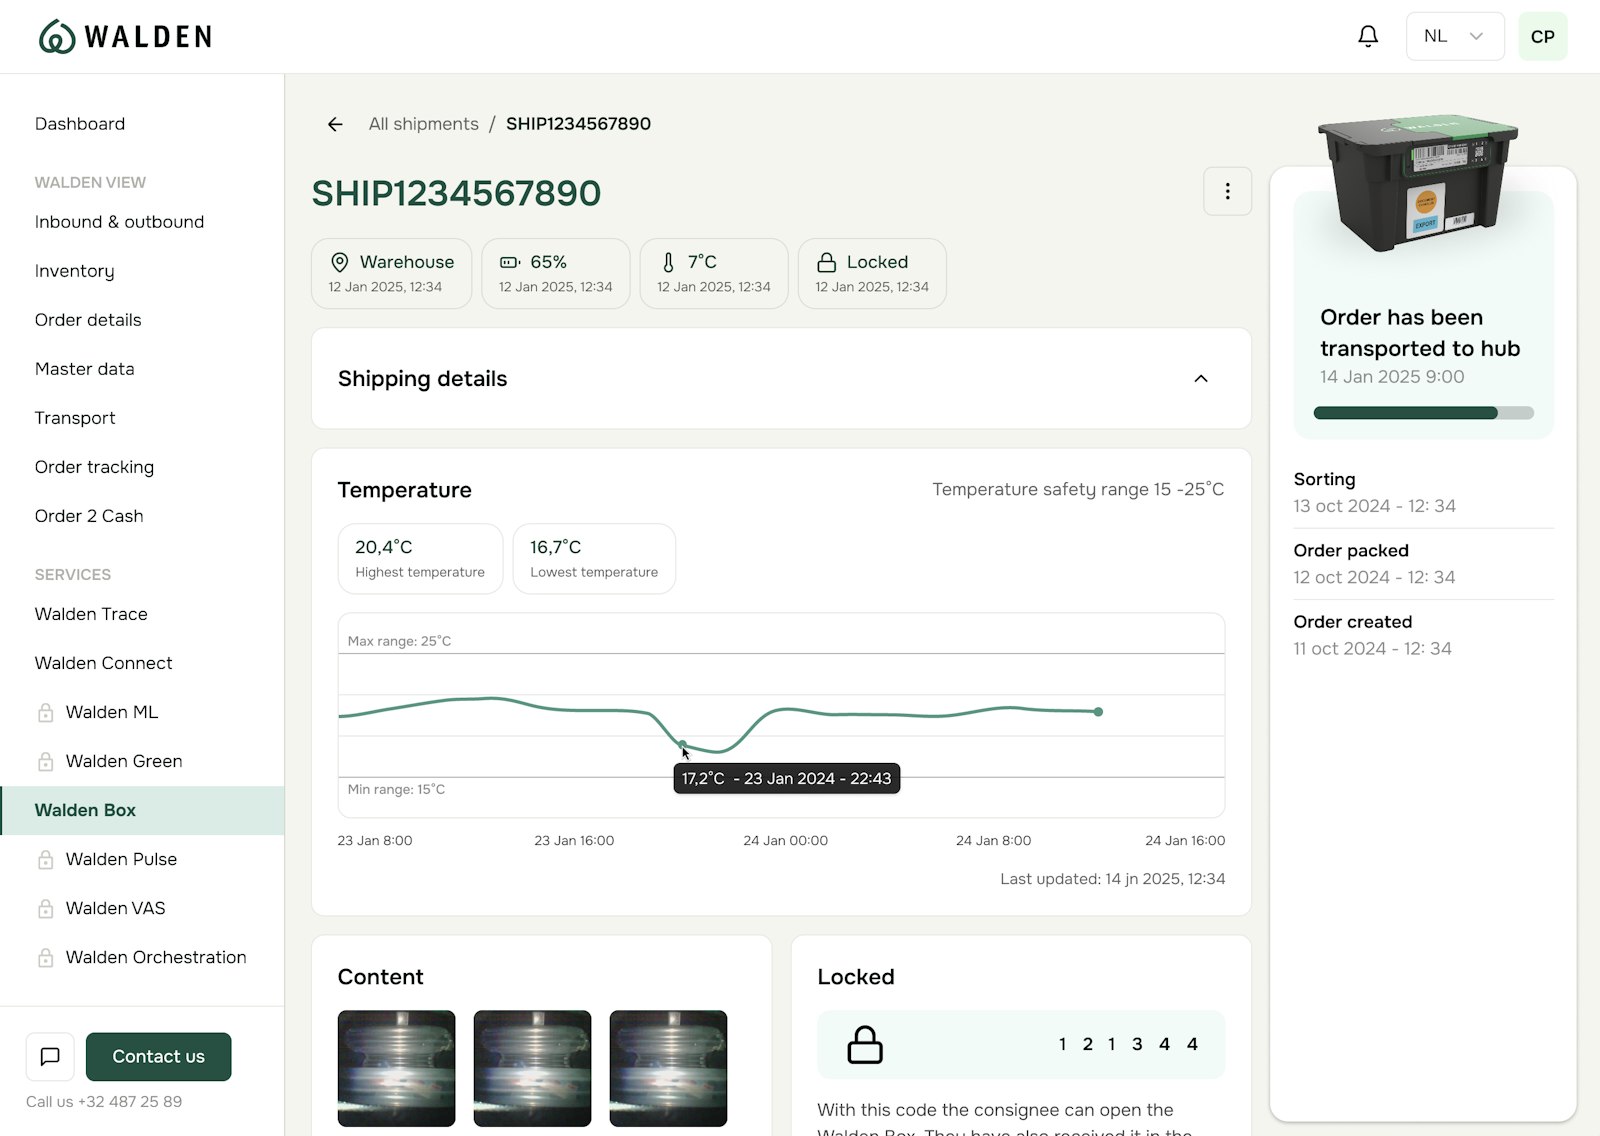Click the Contact us button
Screen dimensions: 1600x1136
(x=158, y=1057)
